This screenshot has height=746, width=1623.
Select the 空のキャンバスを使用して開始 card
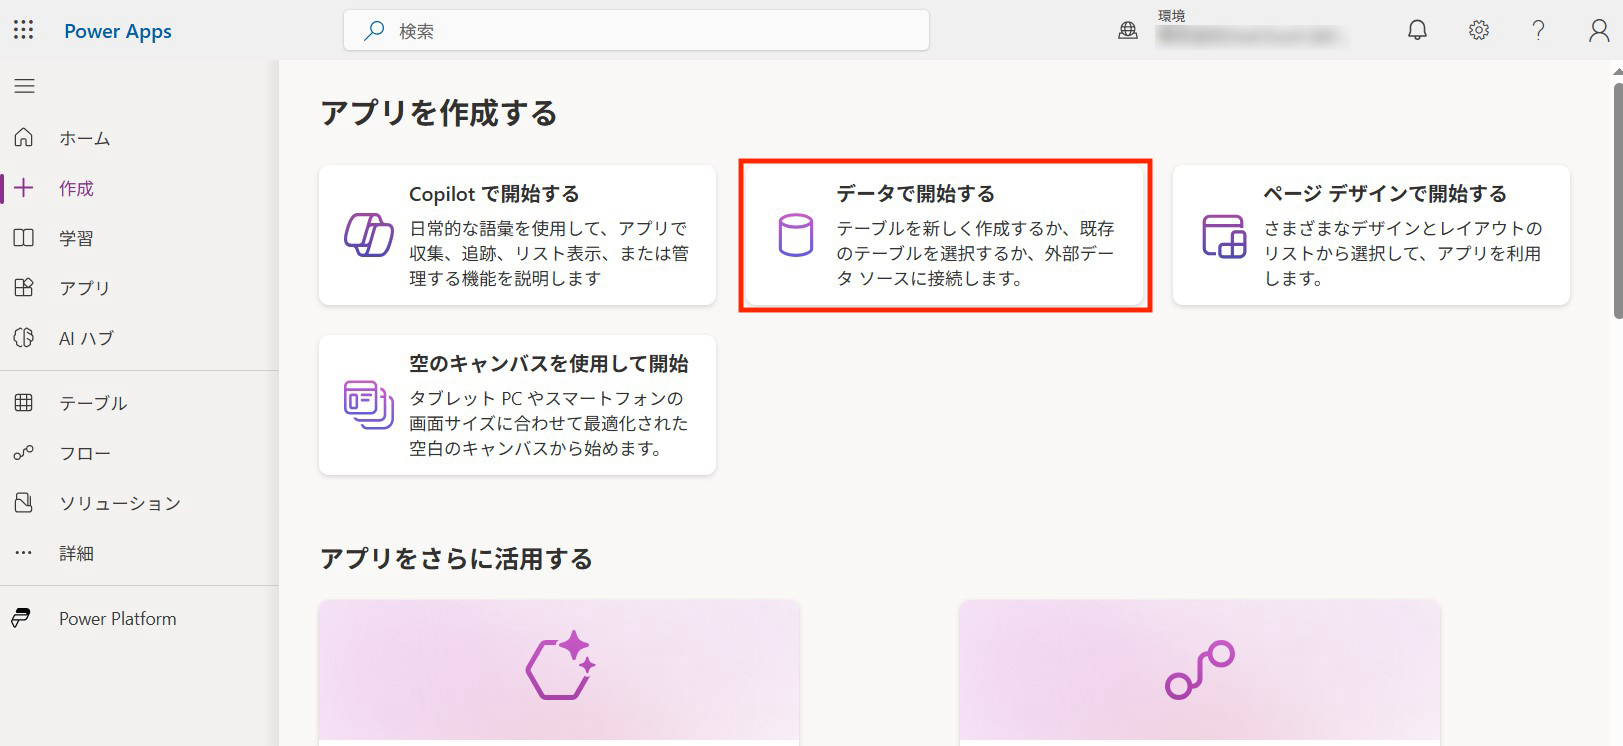pyautogui.click(x=517, y=405)
